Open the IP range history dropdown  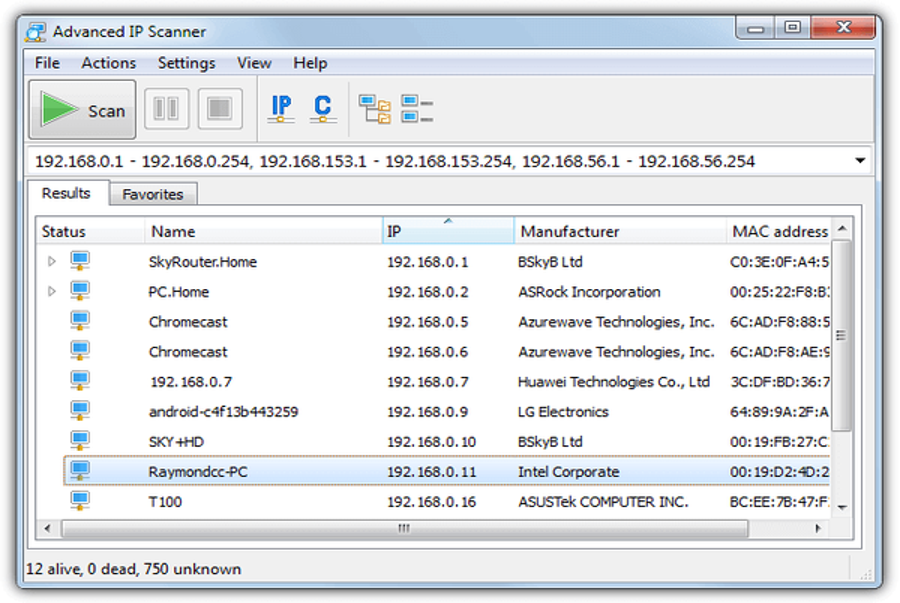point(860,161)
